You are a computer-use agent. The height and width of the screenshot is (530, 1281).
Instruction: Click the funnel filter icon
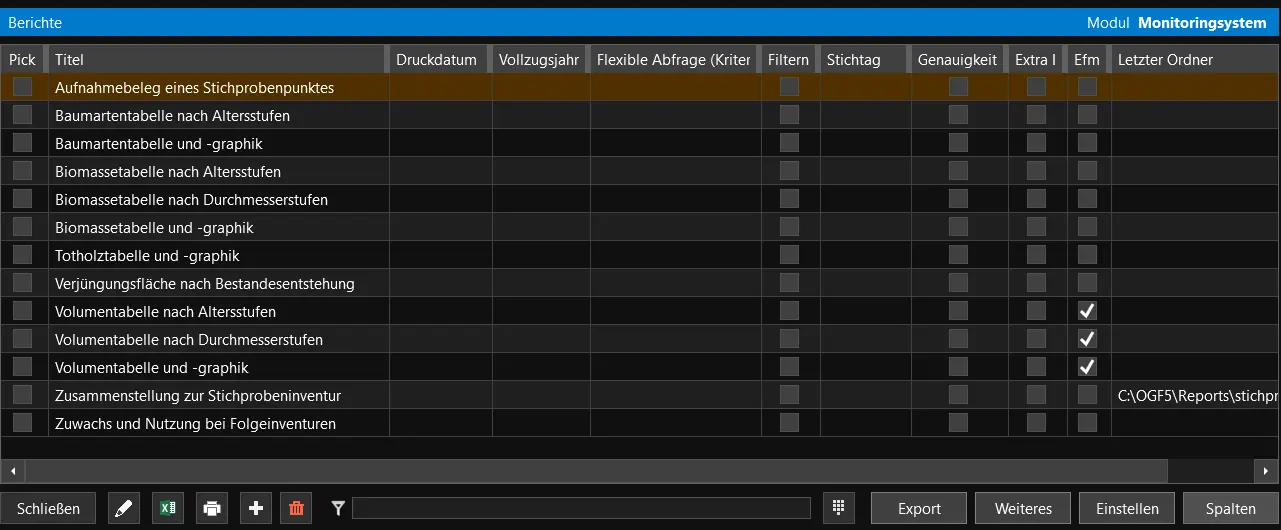[338, 509]
